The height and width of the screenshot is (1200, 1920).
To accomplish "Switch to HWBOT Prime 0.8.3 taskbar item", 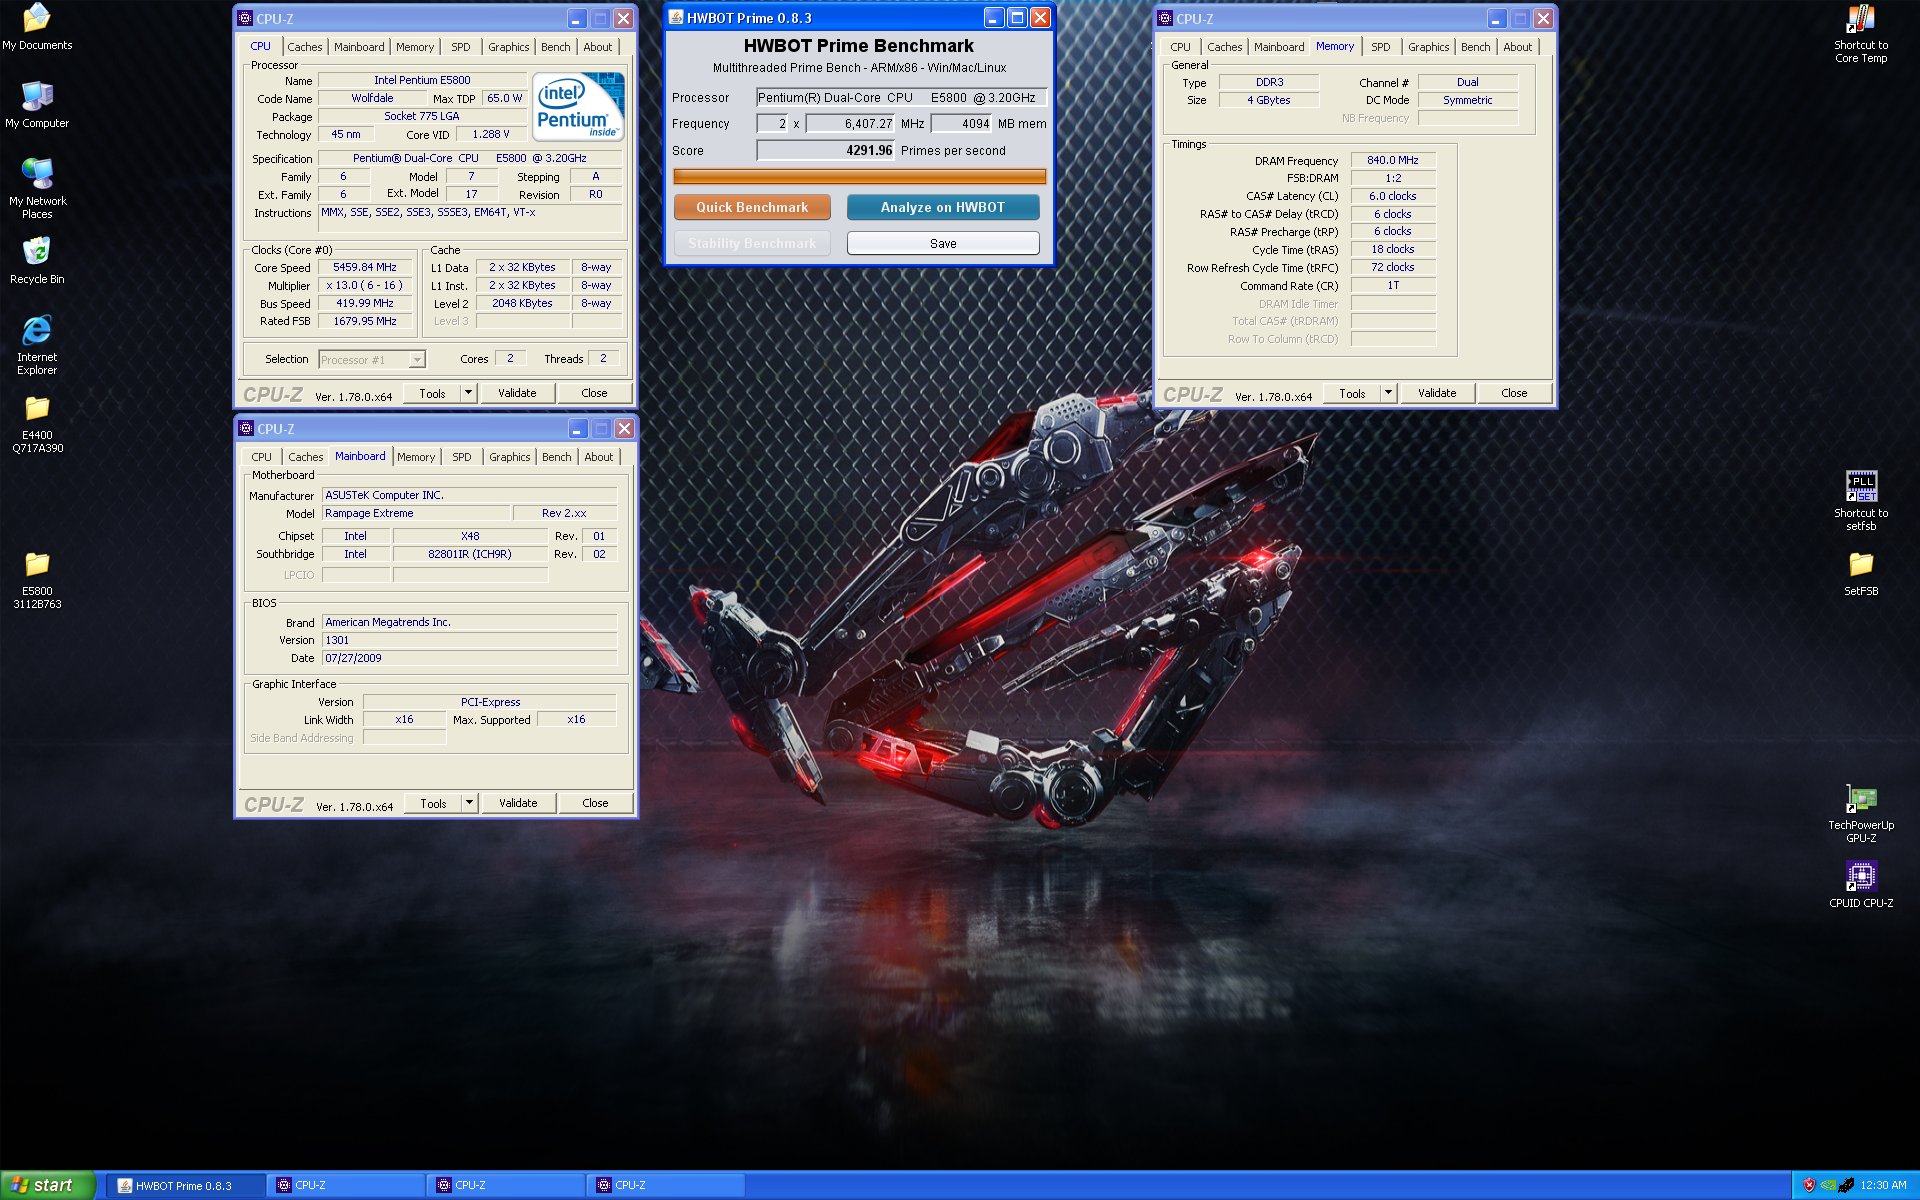I will [185, 1185].
